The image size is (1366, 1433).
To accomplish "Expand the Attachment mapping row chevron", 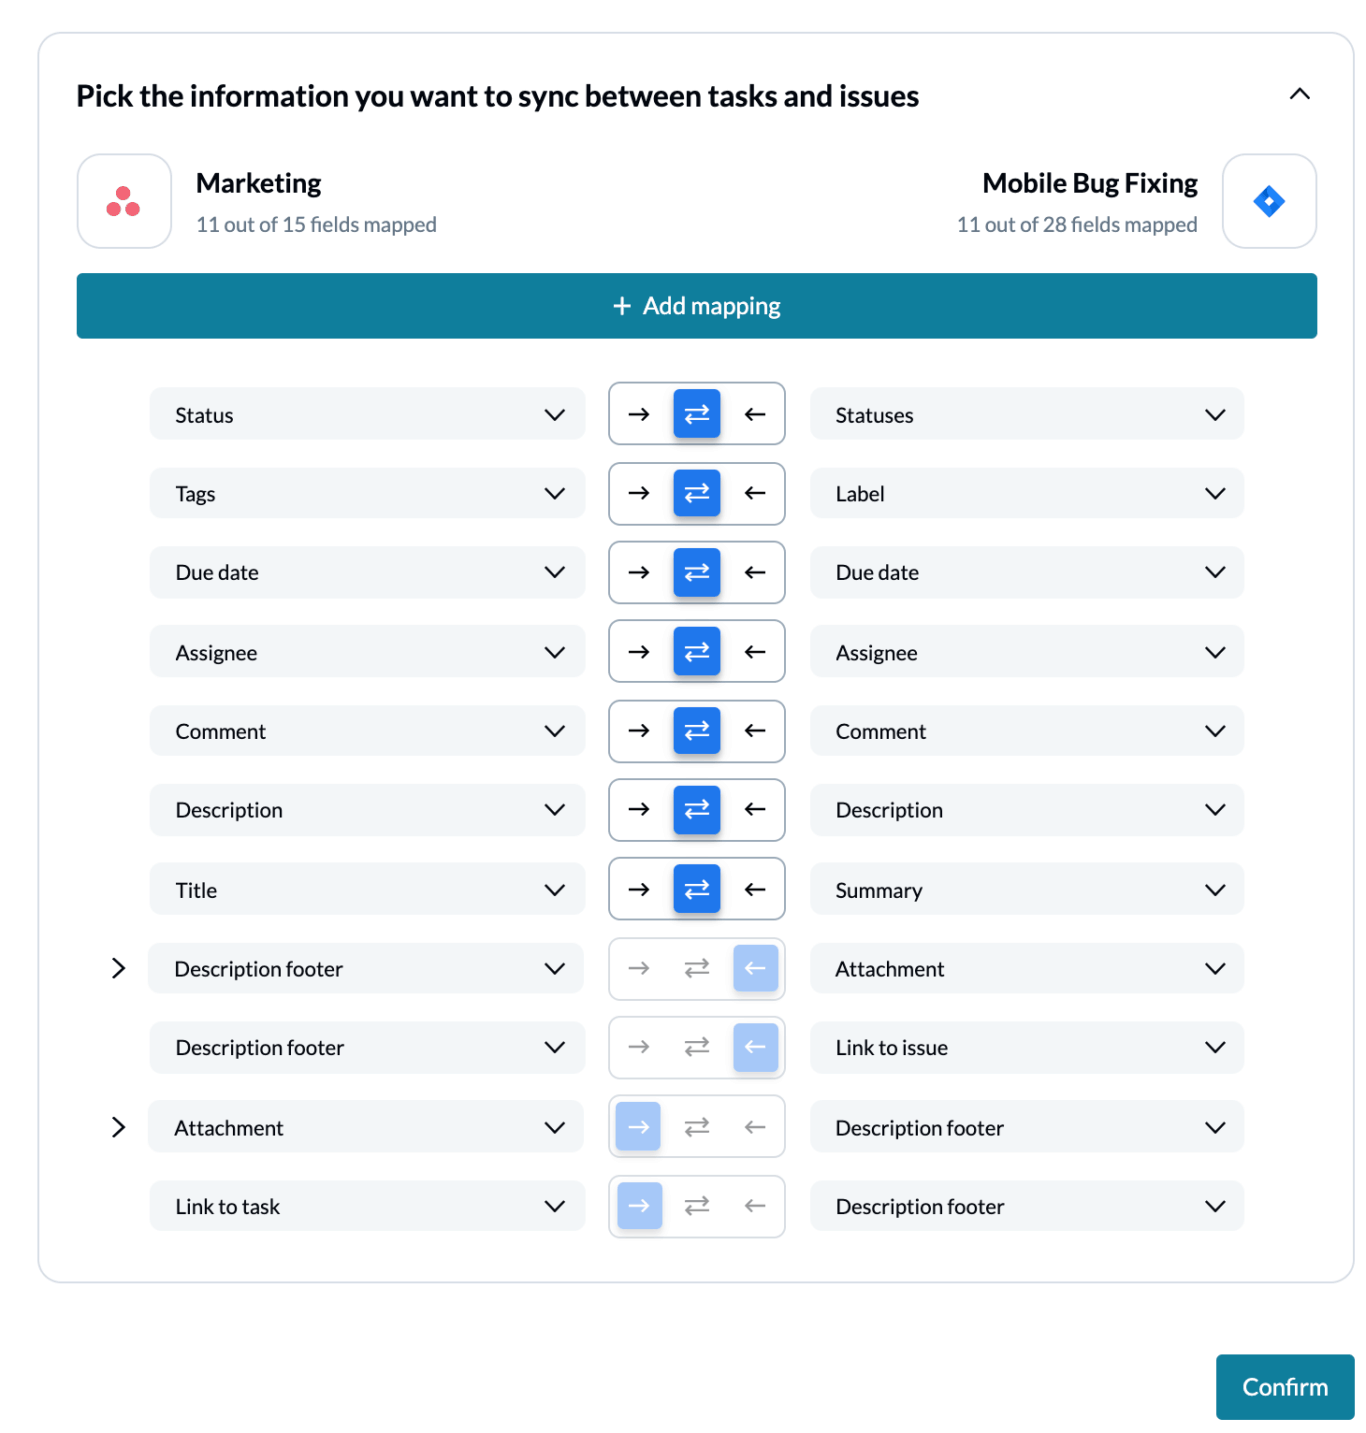I will [x=118, y=1127].
